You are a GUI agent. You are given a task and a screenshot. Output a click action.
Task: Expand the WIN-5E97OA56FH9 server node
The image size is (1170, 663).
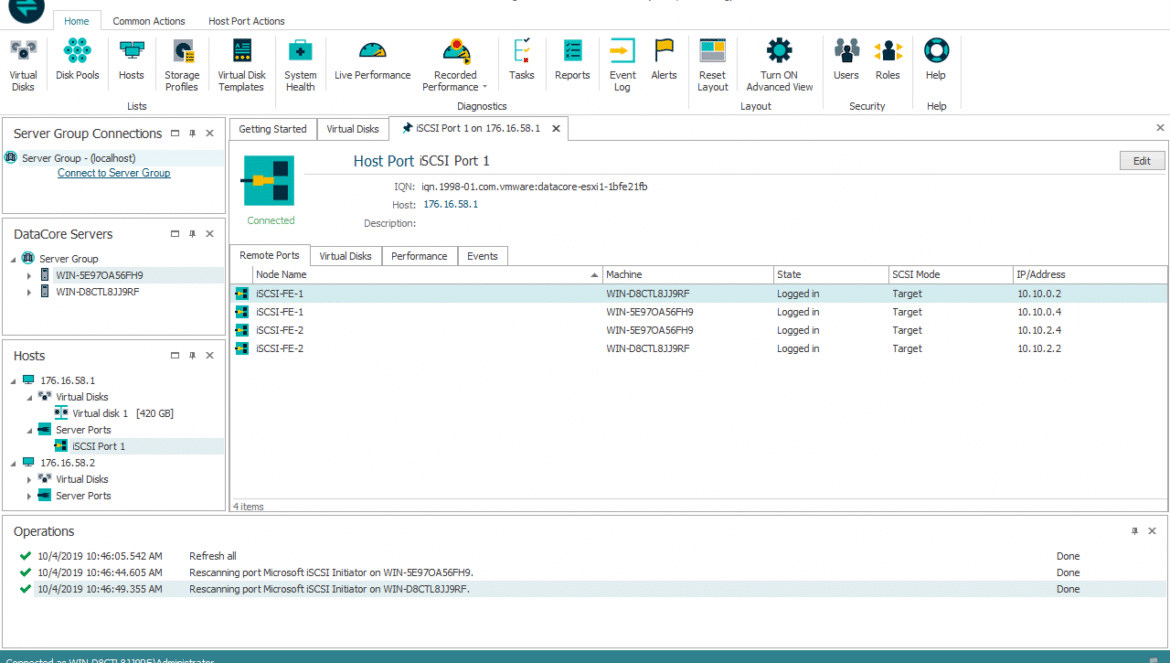pyautogui.click(x=29, y=275)
